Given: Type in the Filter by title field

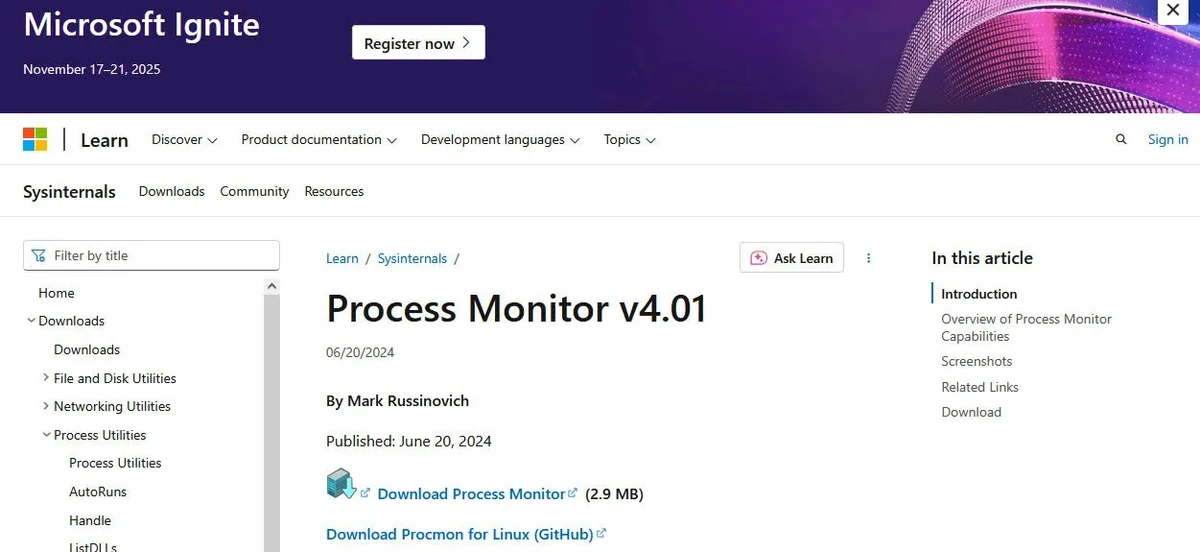Looking at the screenshot, I should tap(160, 255).
